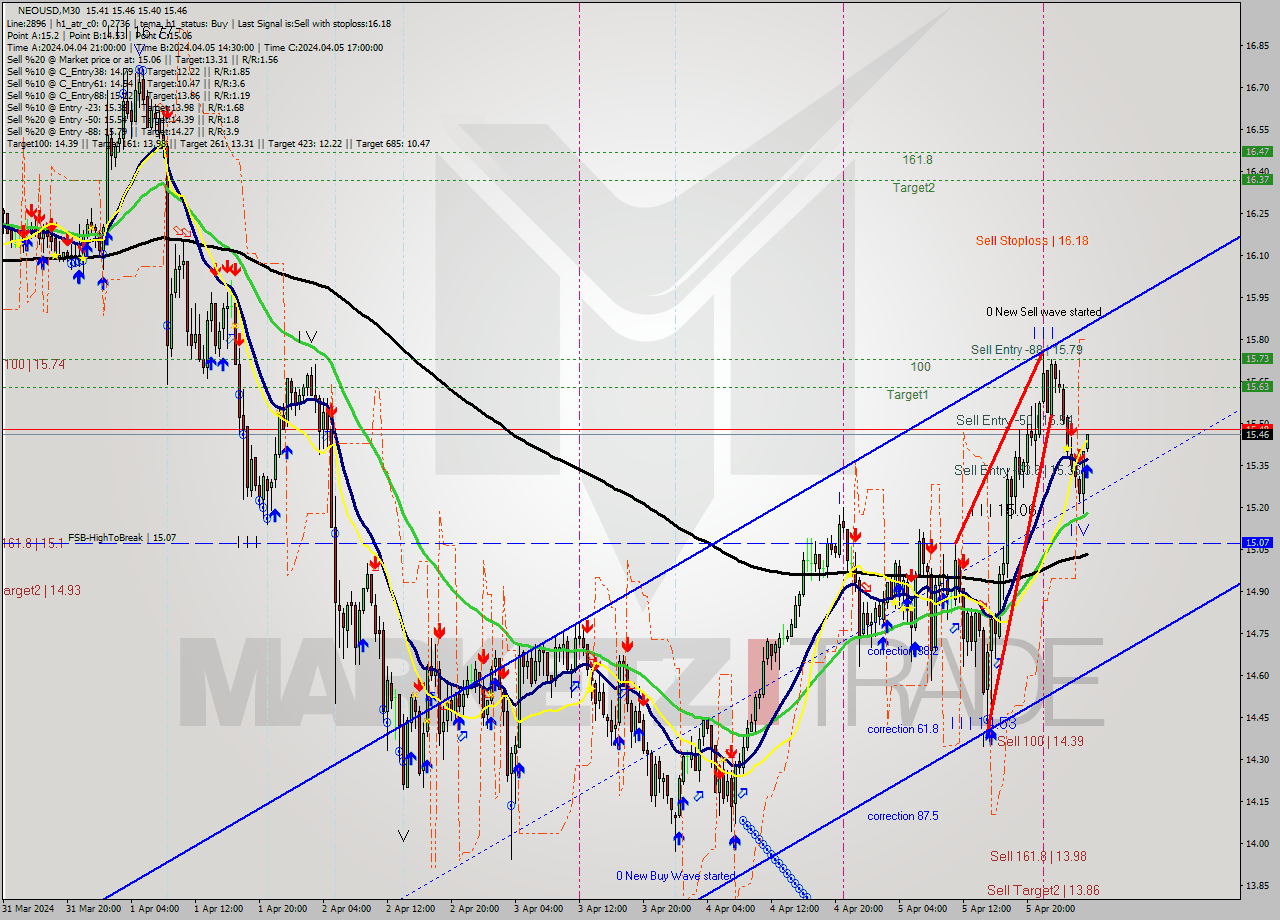The image size is (1280, 920).
Task: Click the '0 New Sell wave started' label
Action: 1043,312
